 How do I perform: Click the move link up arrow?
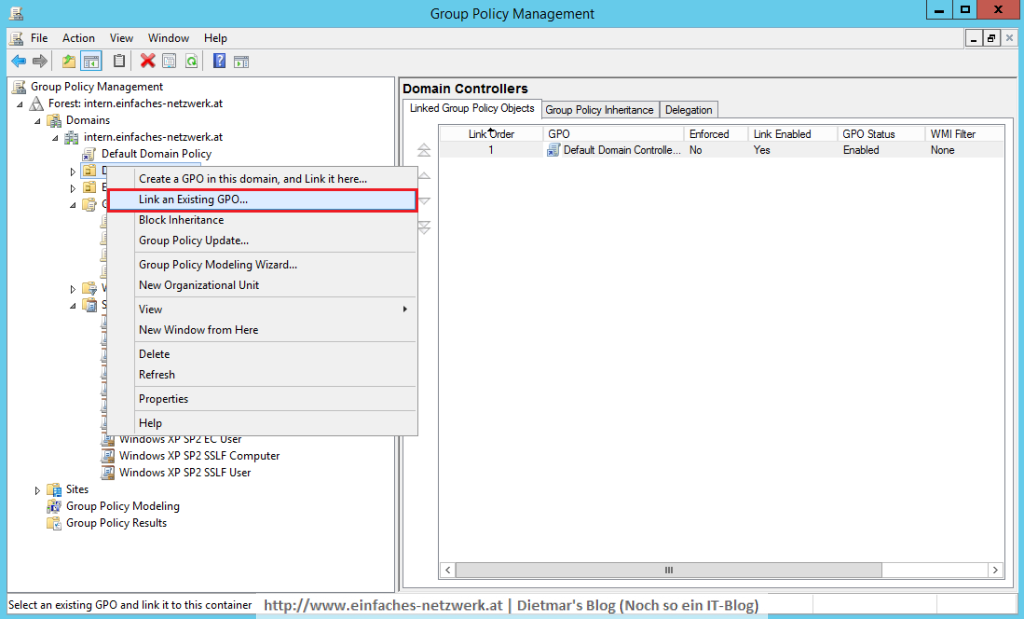point(424,176)
